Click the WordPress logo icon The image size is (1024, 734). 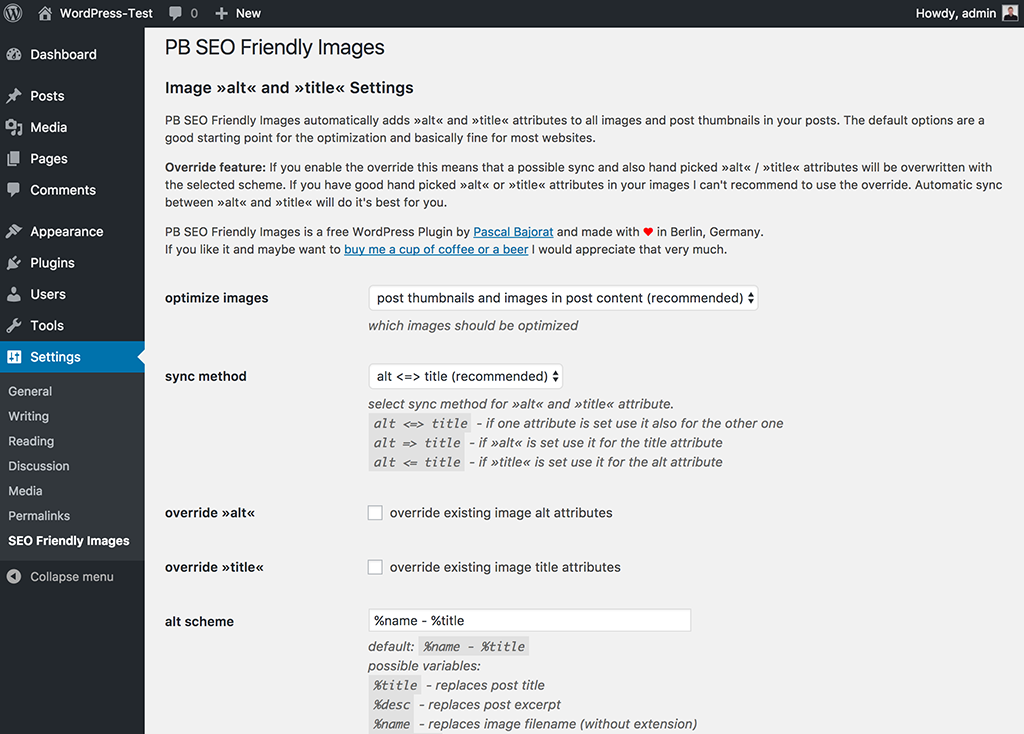pos(13,13)
